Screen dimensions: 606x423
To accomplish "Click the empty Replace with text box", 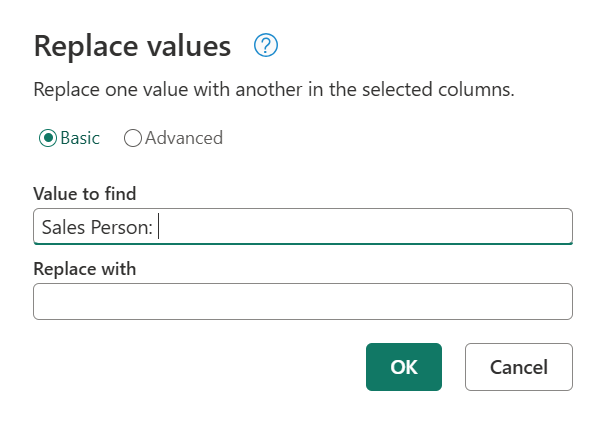I will point(302,302).
